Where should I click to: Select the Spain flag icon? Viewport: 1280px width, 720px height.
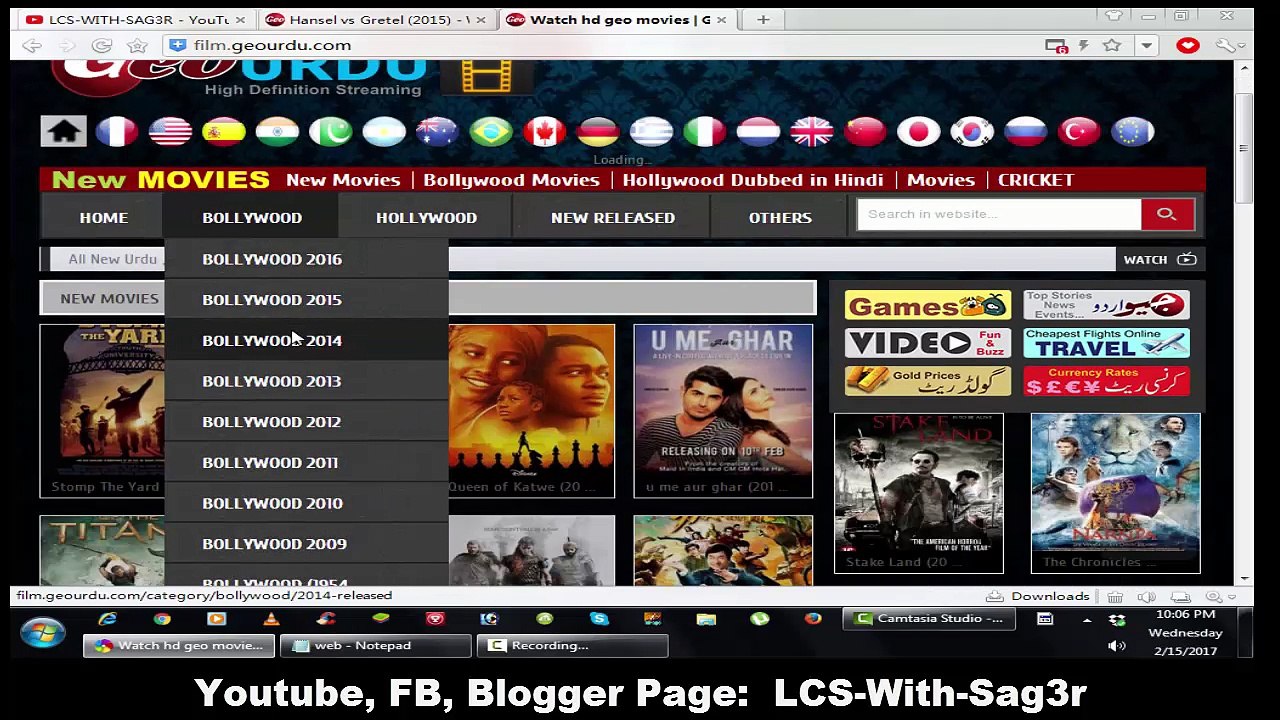coord(224,131)
